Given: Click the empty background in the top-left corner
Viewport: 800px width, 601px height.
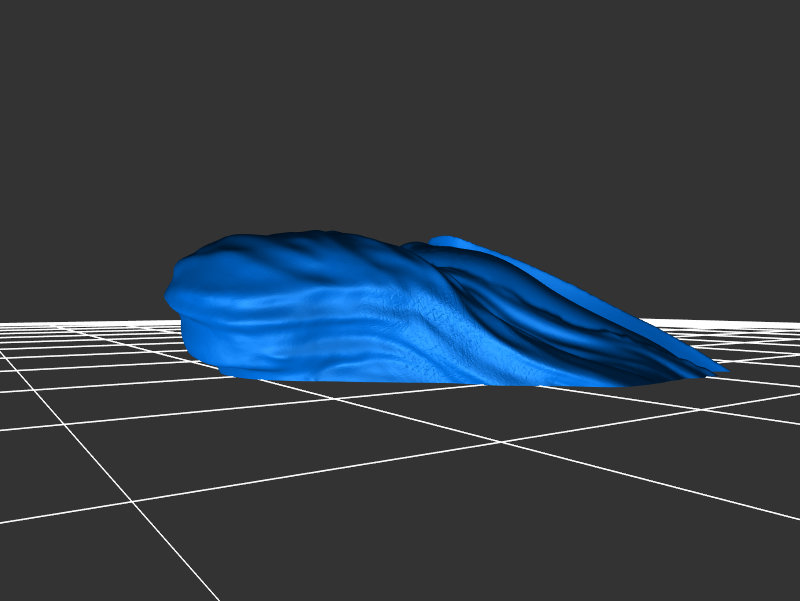Looking at the screenshot, I should pos(40,40).
